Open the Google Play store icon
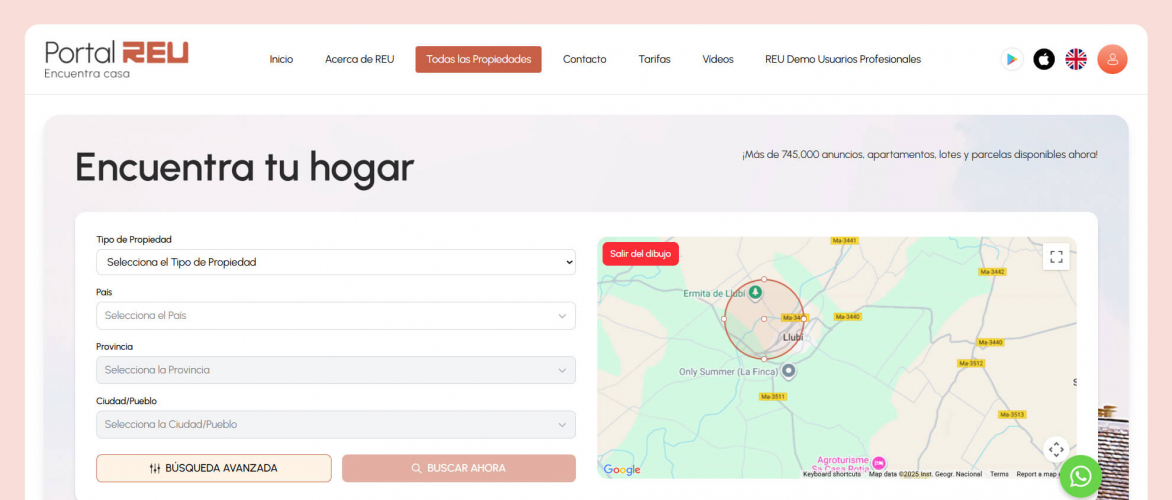 1011,59
